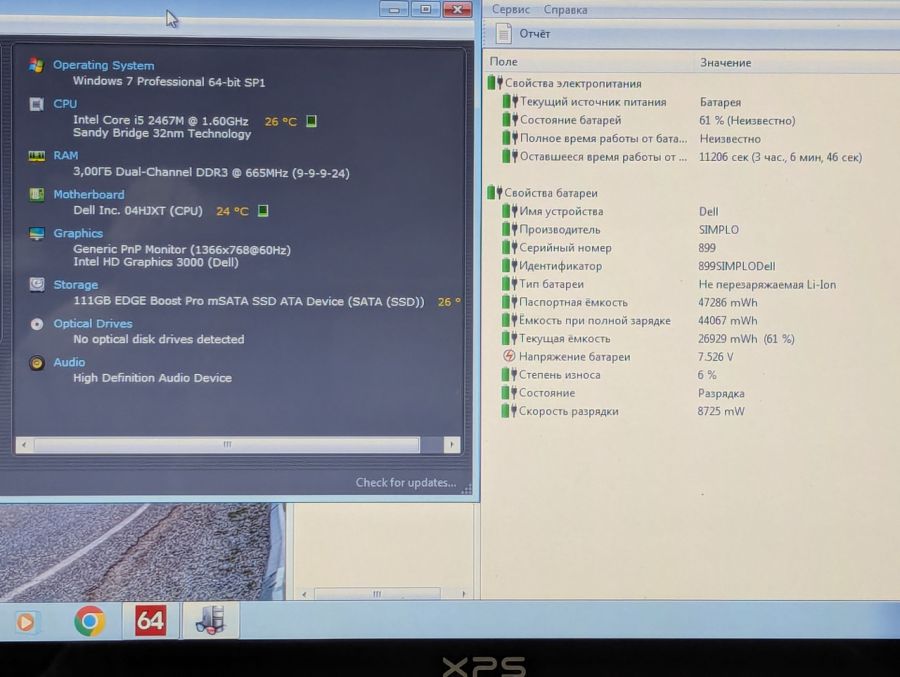900x677 pixels.
Task: Open the Справка menu in AIDA64
Action: [565, 10]
